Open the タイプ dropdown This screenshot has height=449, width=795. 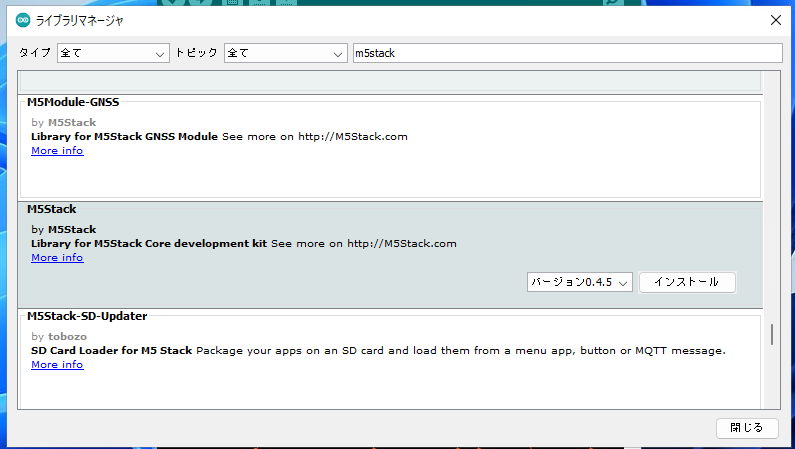pos(113,53)
